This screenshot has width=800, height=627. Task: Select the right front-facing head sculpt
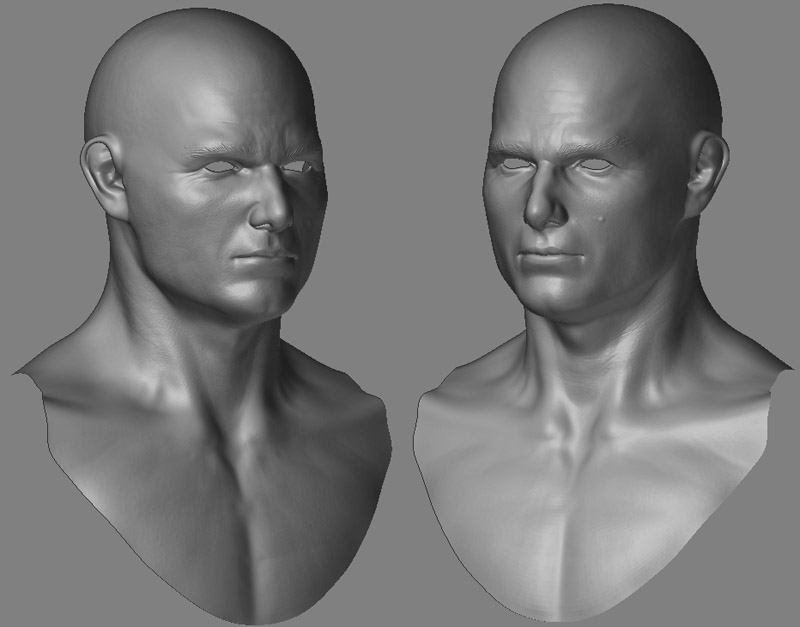tap(605, 314)
